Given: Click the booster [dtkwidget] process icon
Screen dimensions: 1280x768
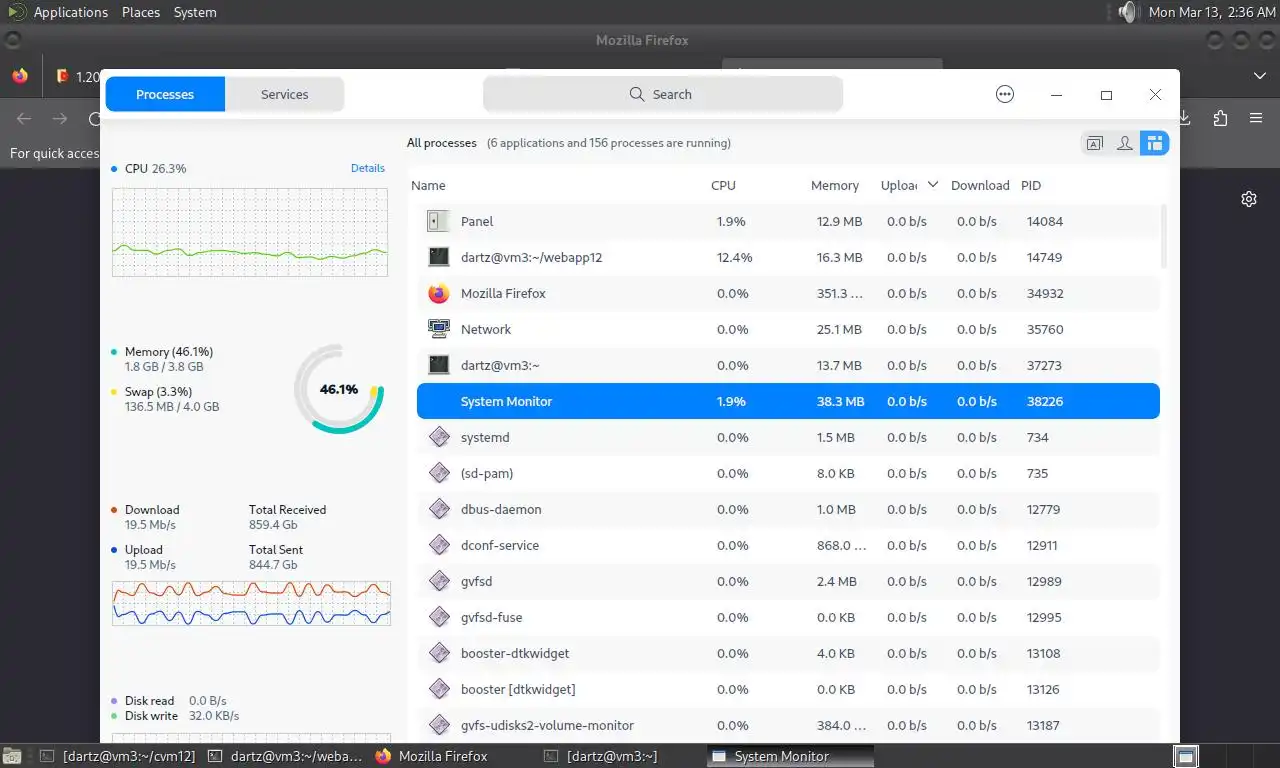Looking at the screenshot, I should pyautogui.click(x=438, y=689).
